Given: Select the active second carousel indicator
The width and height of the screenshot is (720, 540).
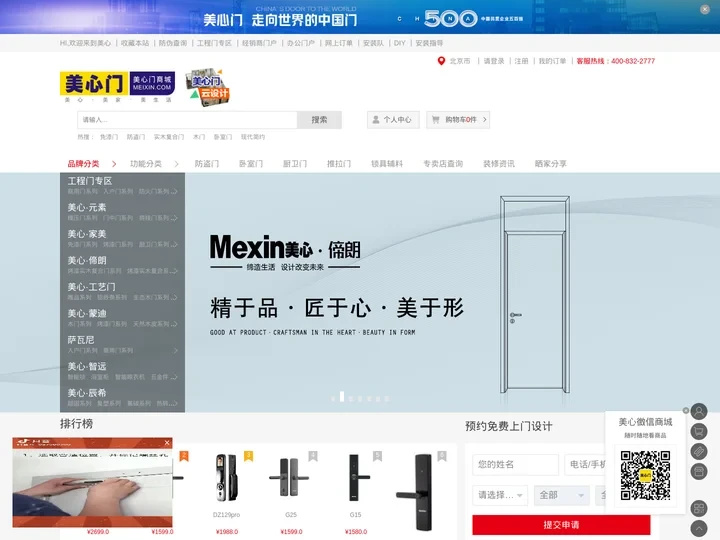Looking at the screenshot, I should (342, 397).
